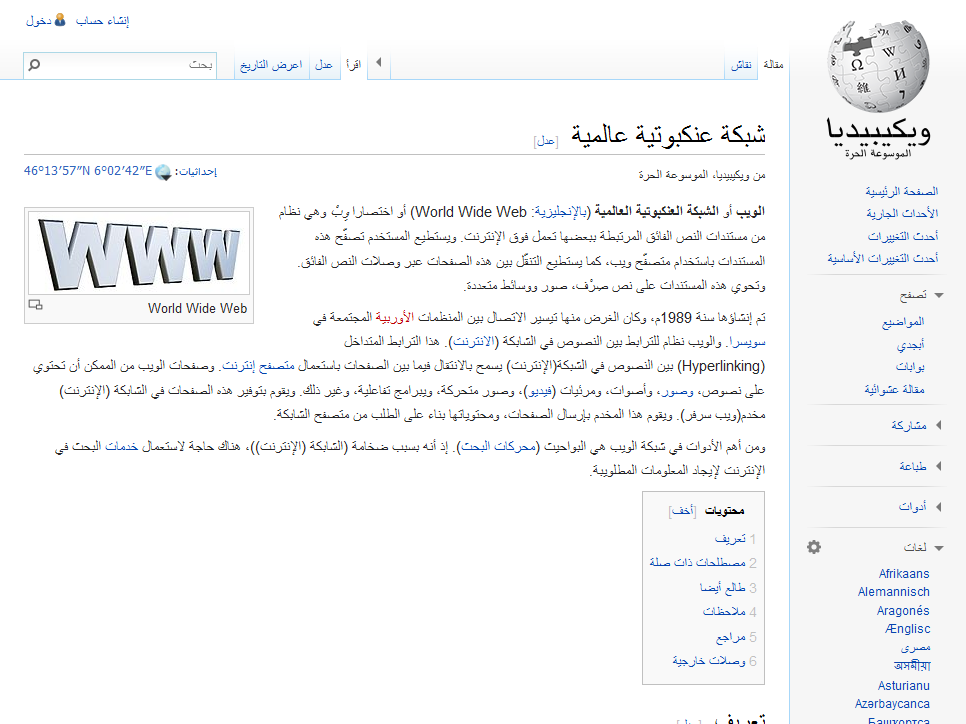966x724 pixels.
Task: Click الانترنت link in second paragraph
Action: [x=474, y=341]
